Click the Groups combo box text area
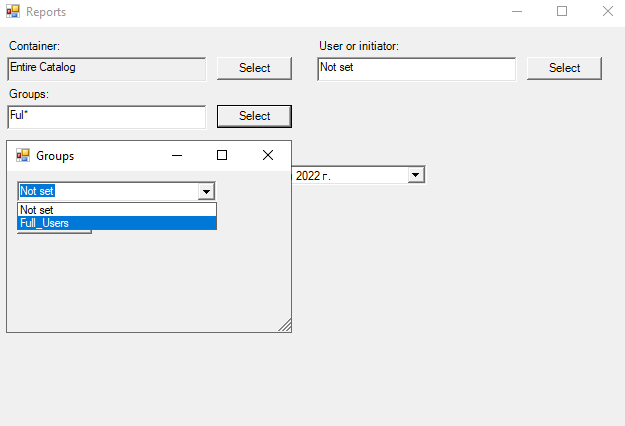The height and width of the screenshot is (426, 625). point(107,191)
